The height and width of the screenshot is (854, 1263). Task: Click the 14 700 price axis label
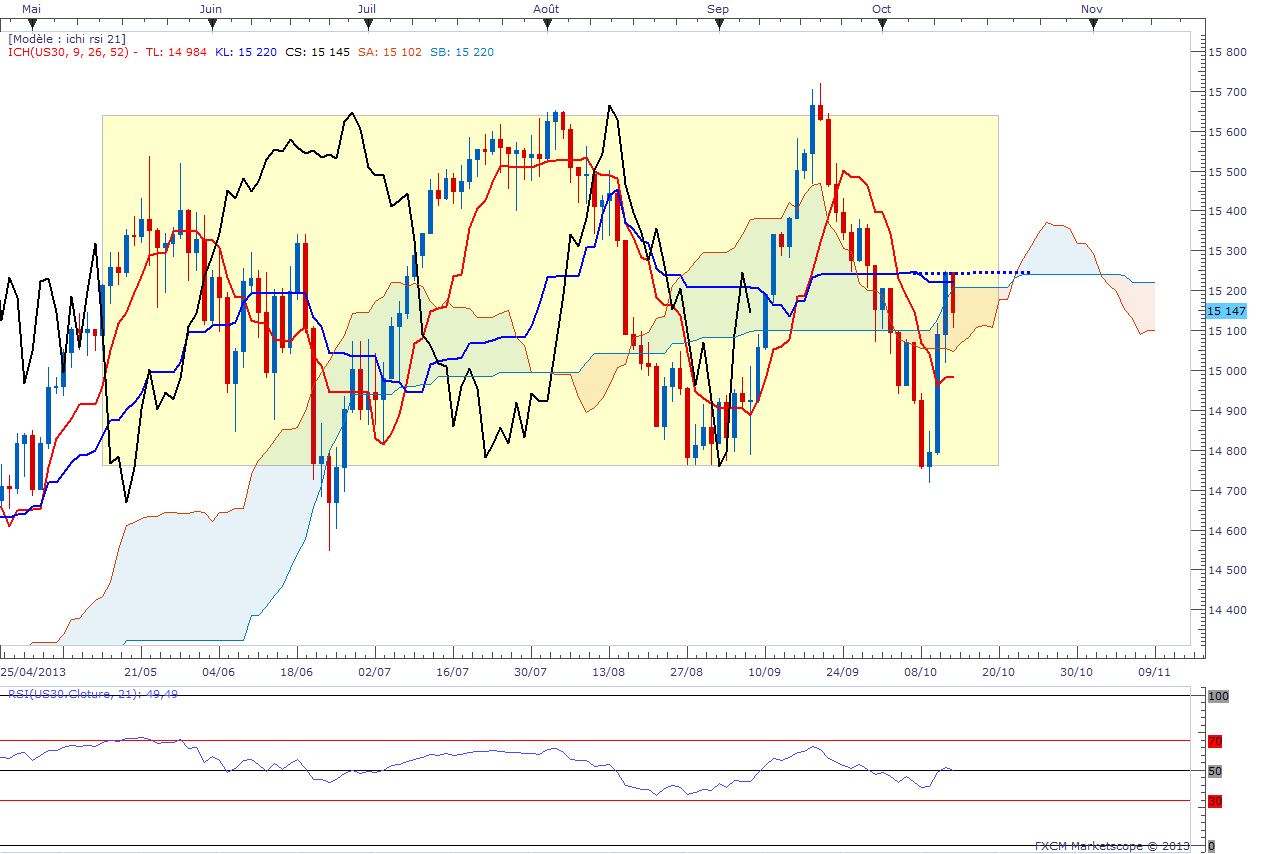[1227, 491]
